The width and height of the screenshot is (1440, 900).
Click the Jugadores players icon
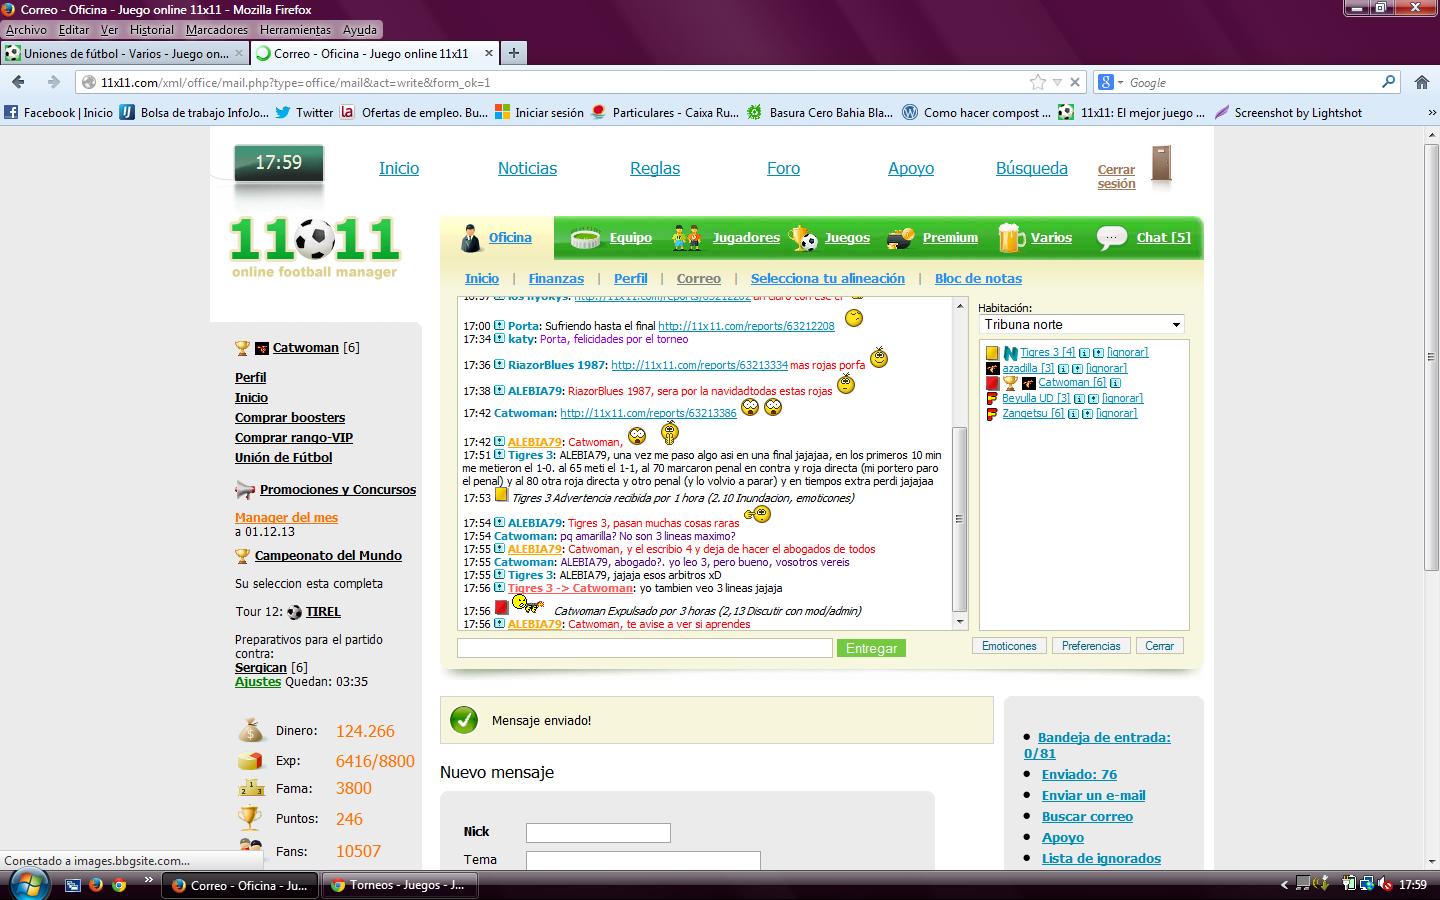coord(686,238)
